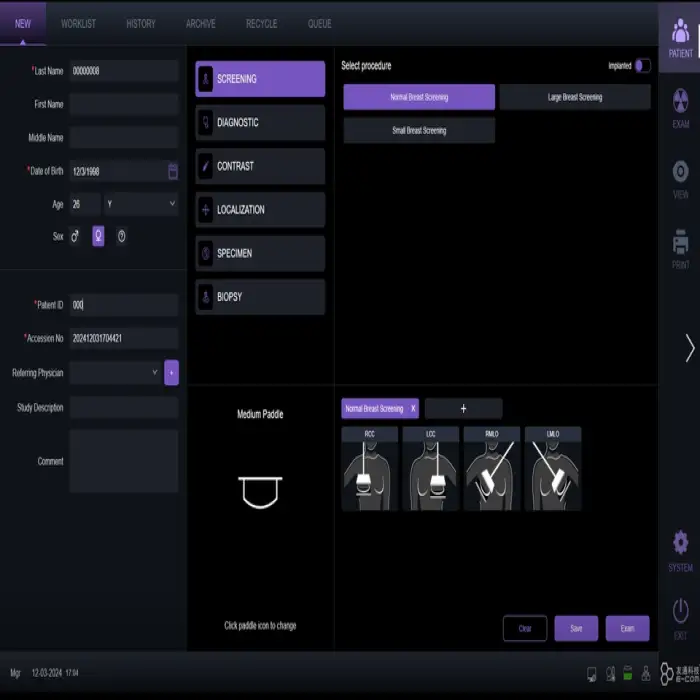Select the RCC view thumbnail
Viewport: 700px width, 700px height.
pos(369,469)
